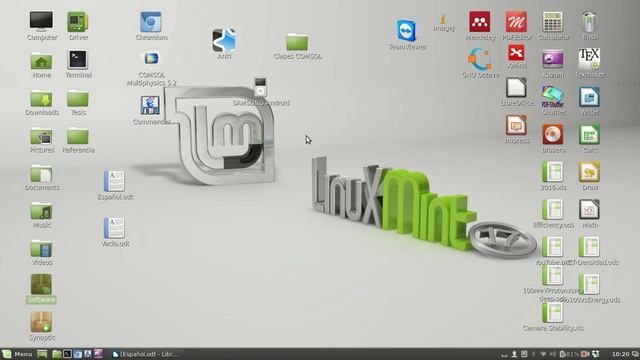Open the Mint Menu button

tap(17, 354)
